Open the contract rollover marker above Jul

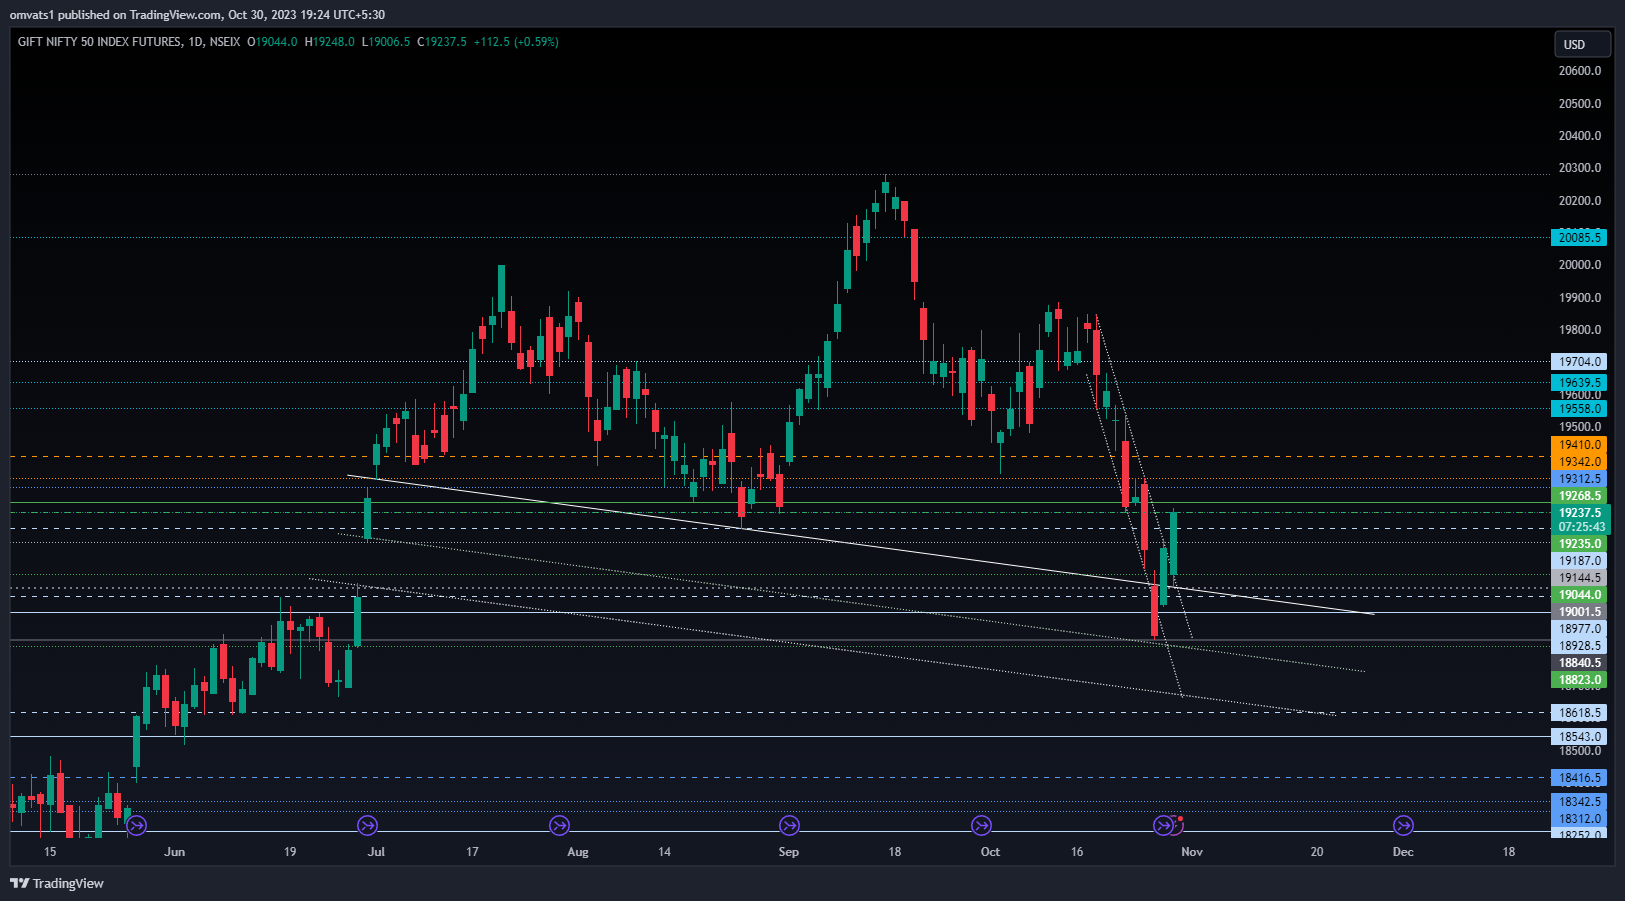tap(367, 825)
